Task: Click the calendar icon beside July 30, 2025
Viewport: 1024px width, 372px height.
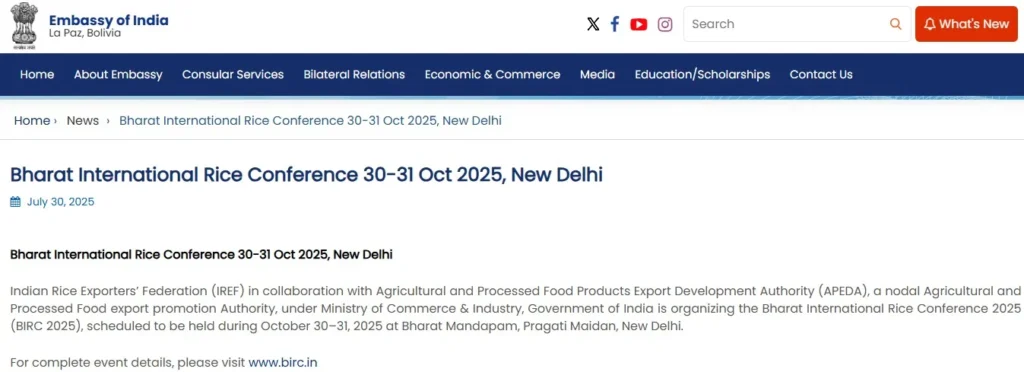Action: 16,202
